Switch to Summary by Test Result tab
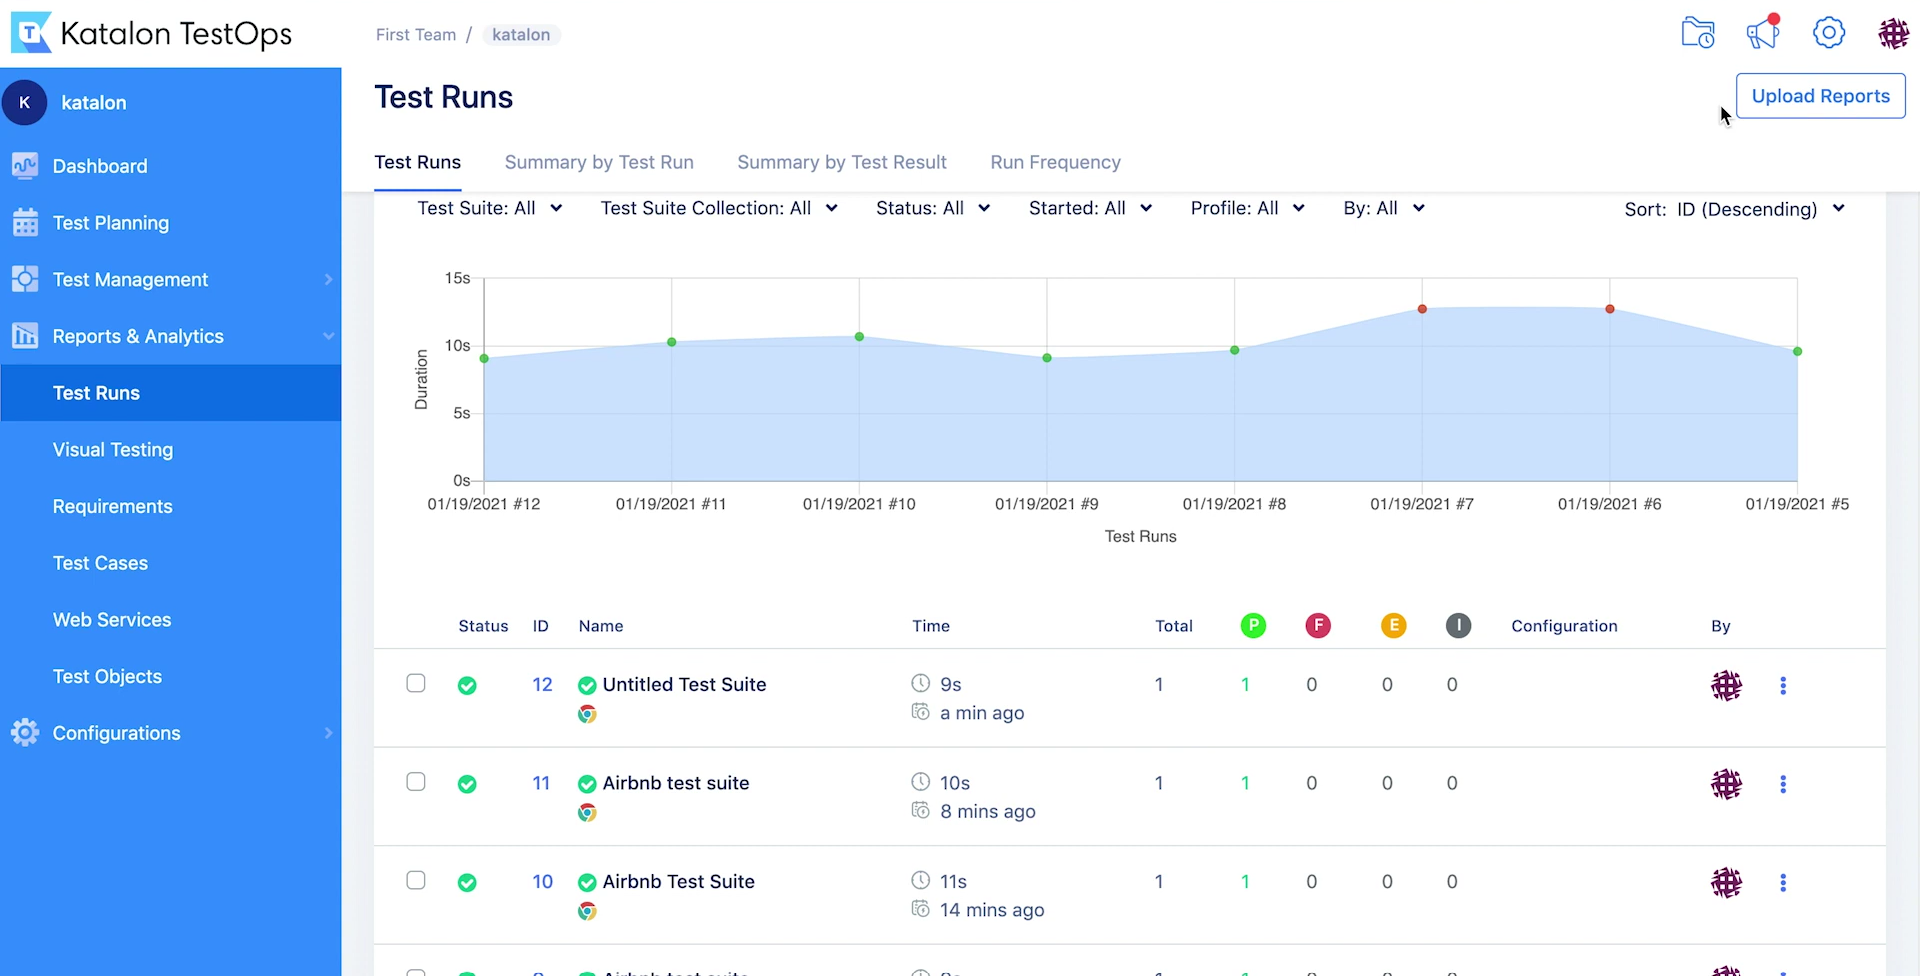This screenshot has width=1920, height=976. pyautogui.click(x=842, y=162)
